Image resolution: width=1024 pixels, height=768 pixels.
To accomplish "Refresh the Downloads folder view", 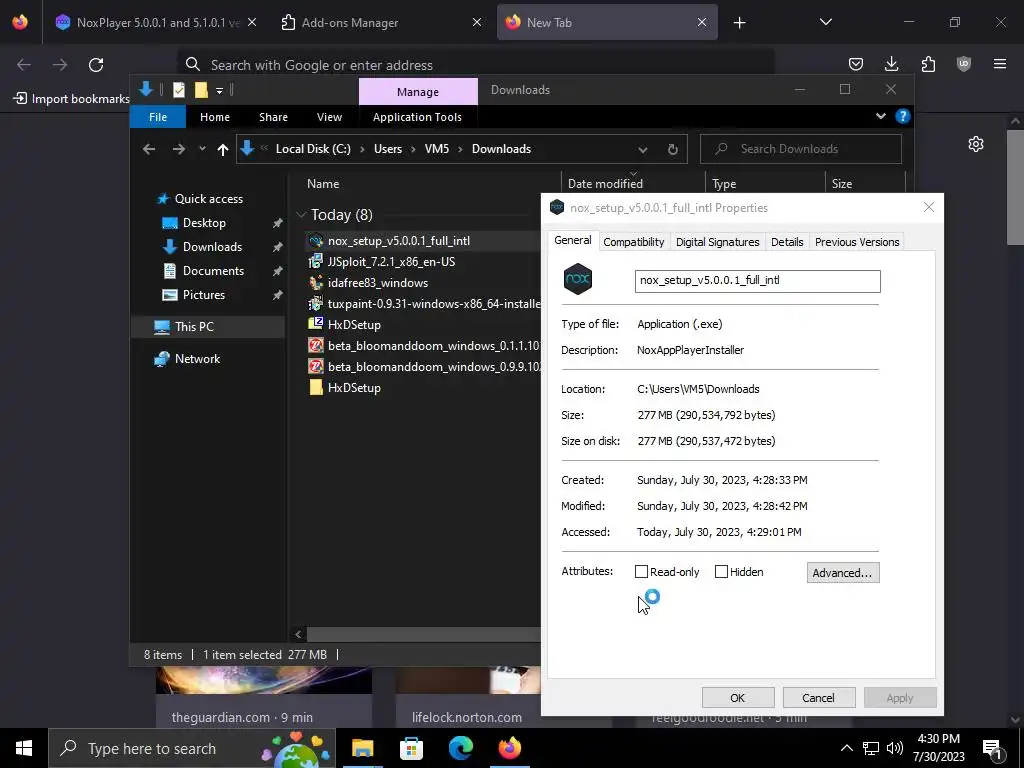I will (x=673, y=150).
